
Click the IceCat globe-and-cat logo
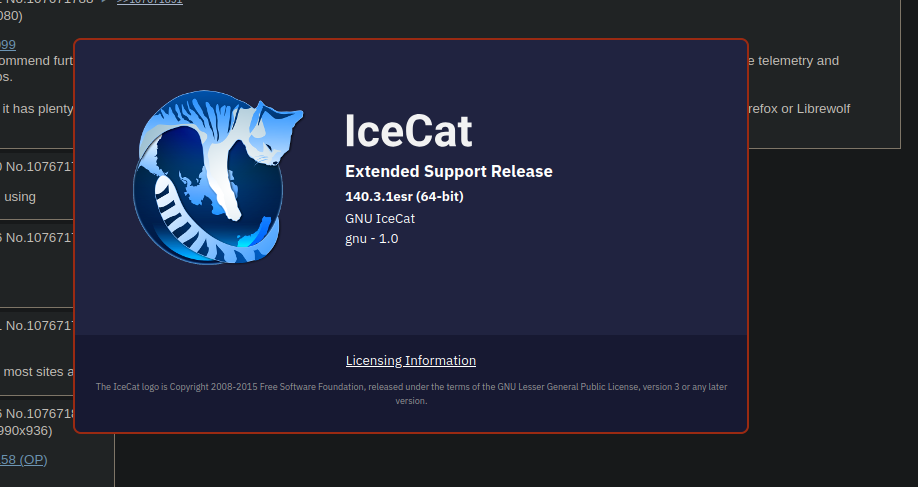[x=218, y=177]
